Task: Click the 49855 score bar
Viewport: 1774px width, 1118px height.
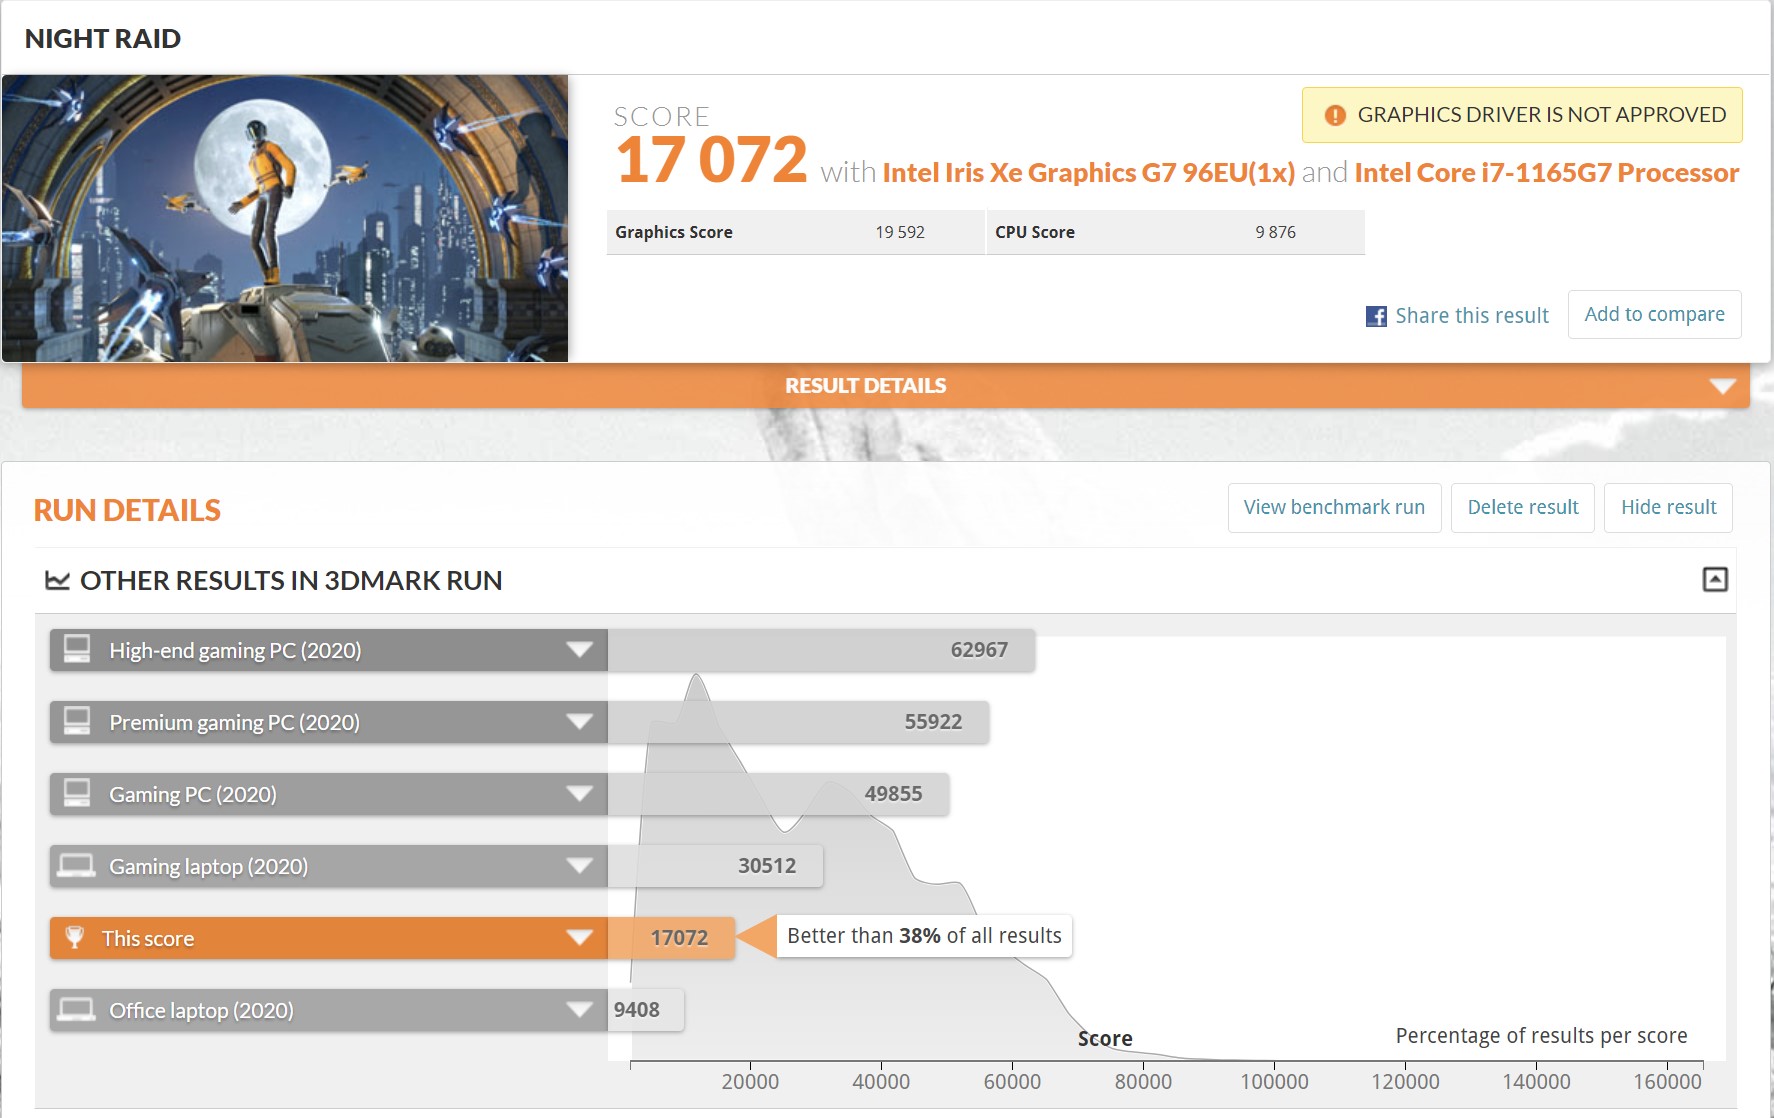Action: tap(778, 794)
